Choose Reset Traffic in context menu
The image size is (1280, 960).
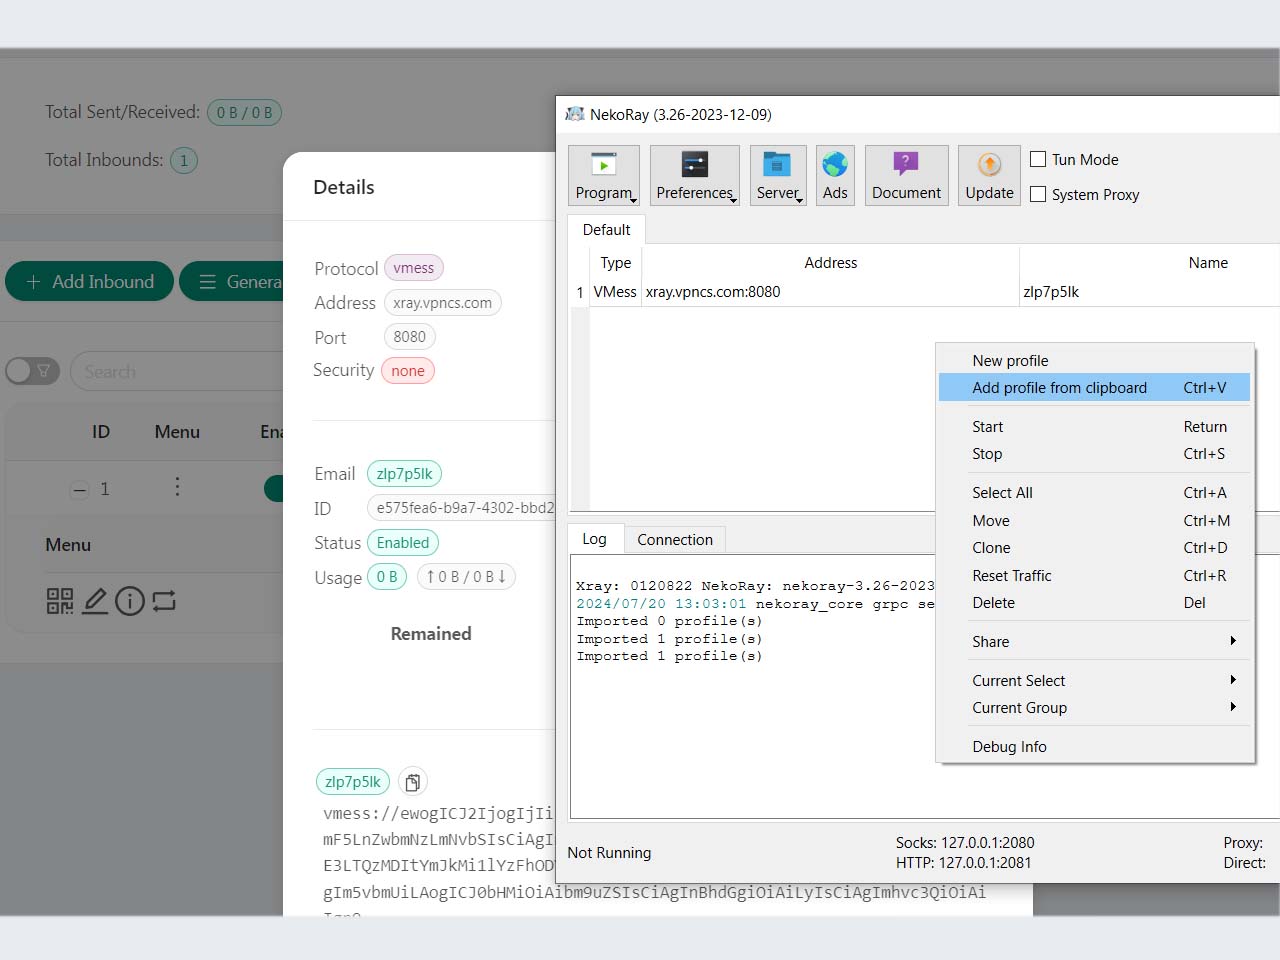(x=1095, y=576)
